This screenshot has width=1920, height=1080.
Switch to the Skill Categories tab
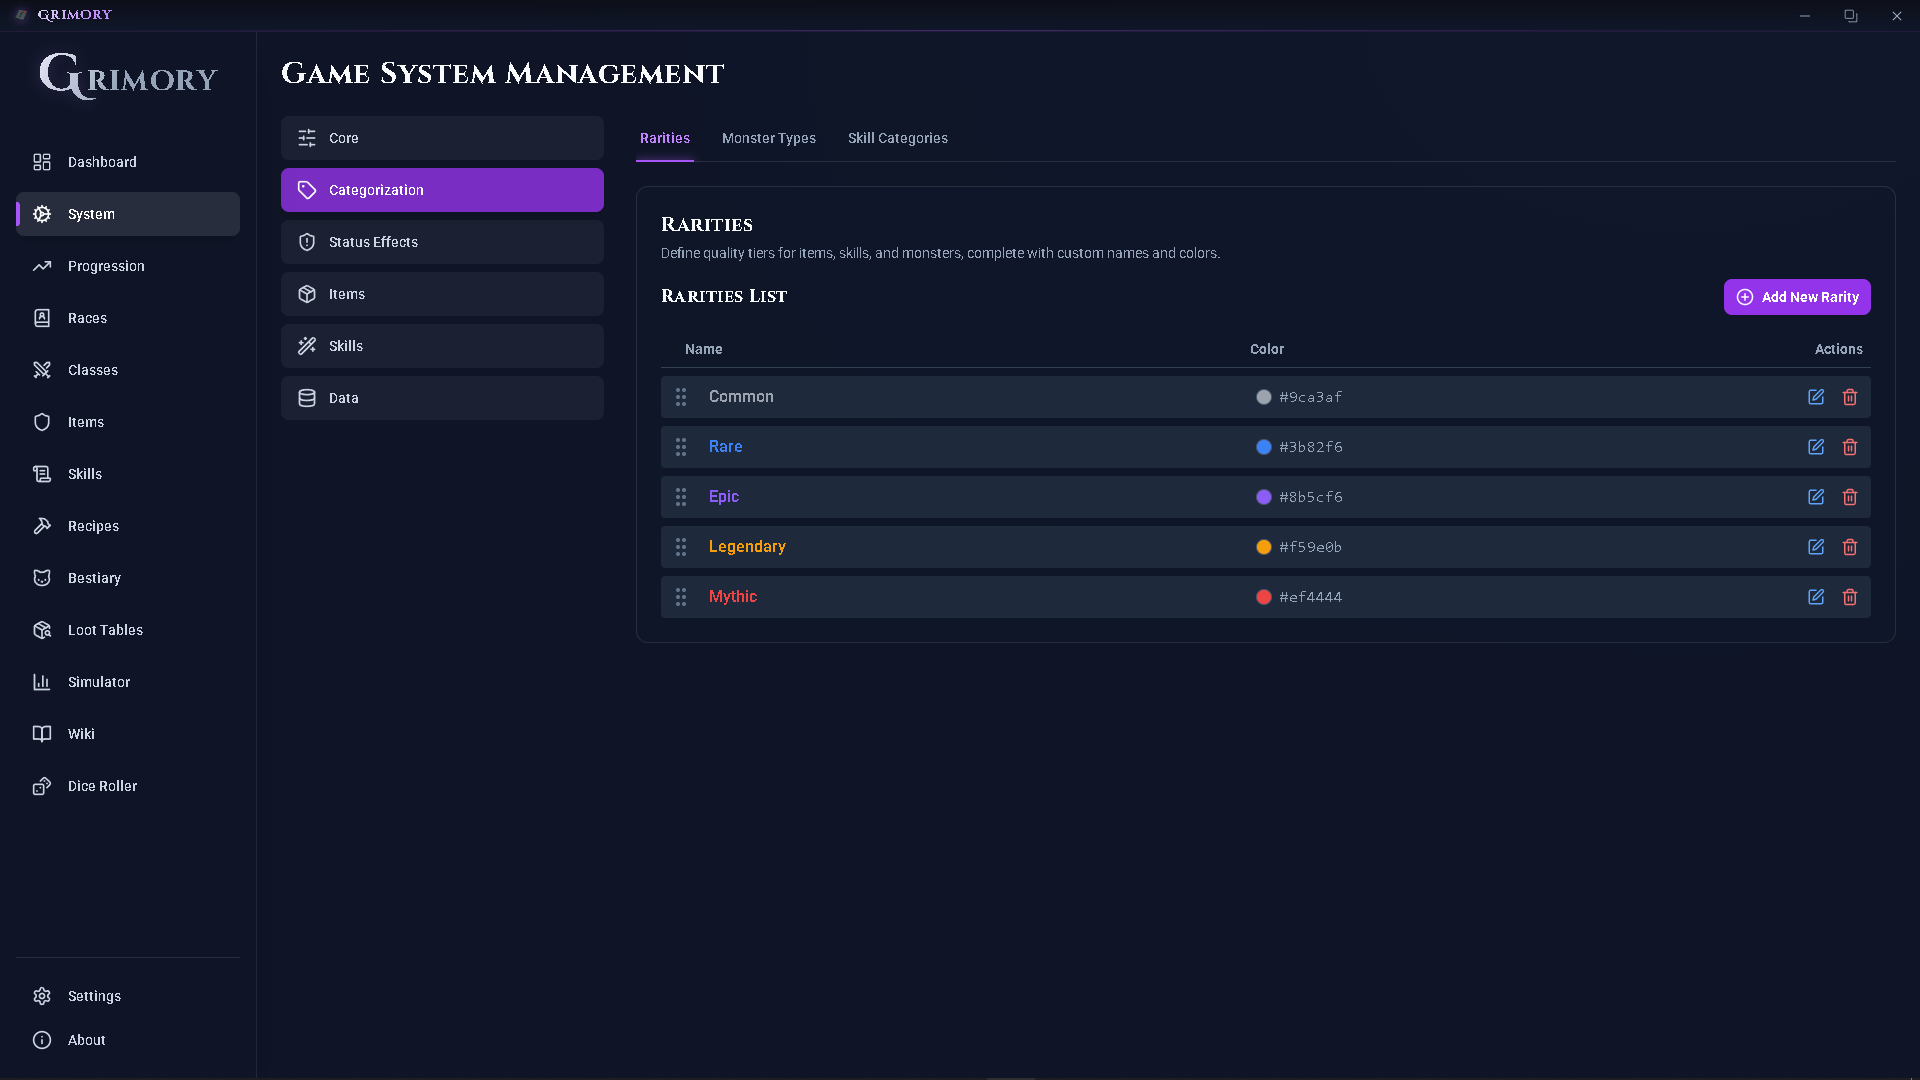897,138
